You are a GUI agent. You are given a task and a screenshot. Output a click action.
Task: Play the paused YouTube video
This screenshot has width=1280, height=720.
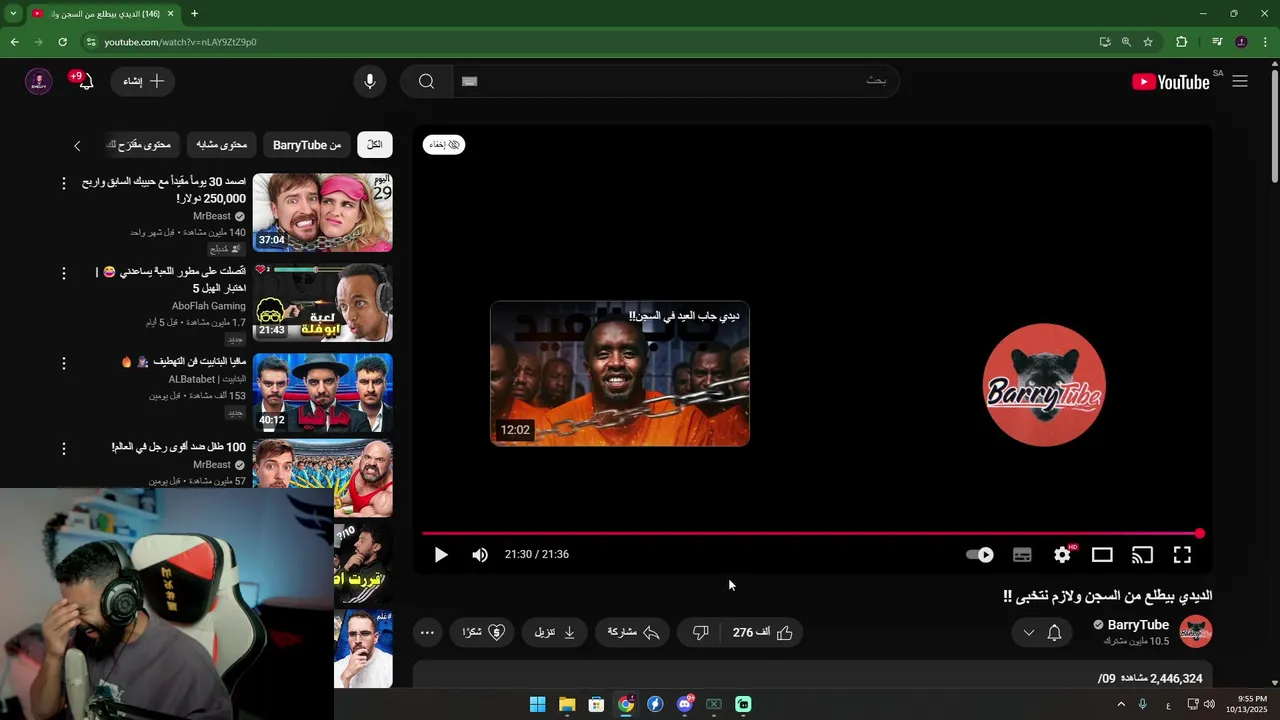[x=441, y=555]
